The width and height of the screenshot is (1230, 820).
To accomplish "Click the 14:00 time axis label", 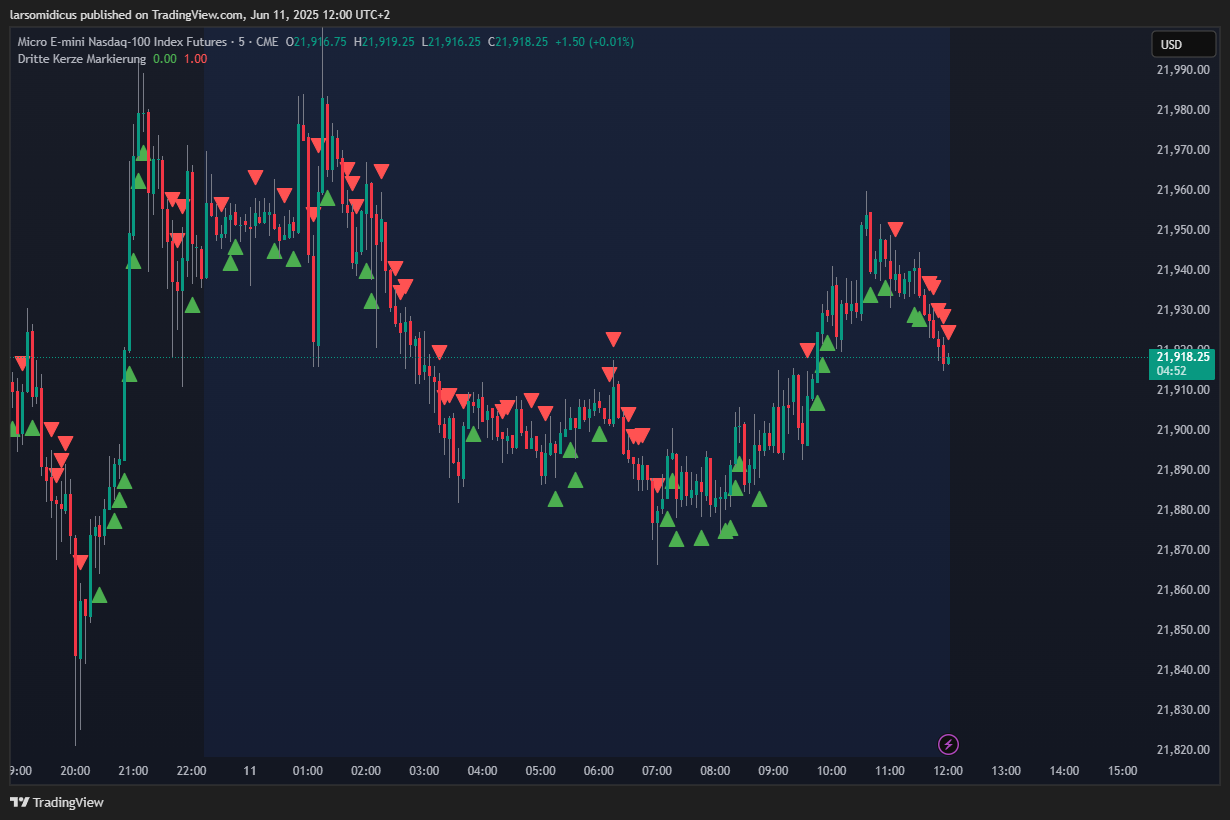I will [1064, 771].
